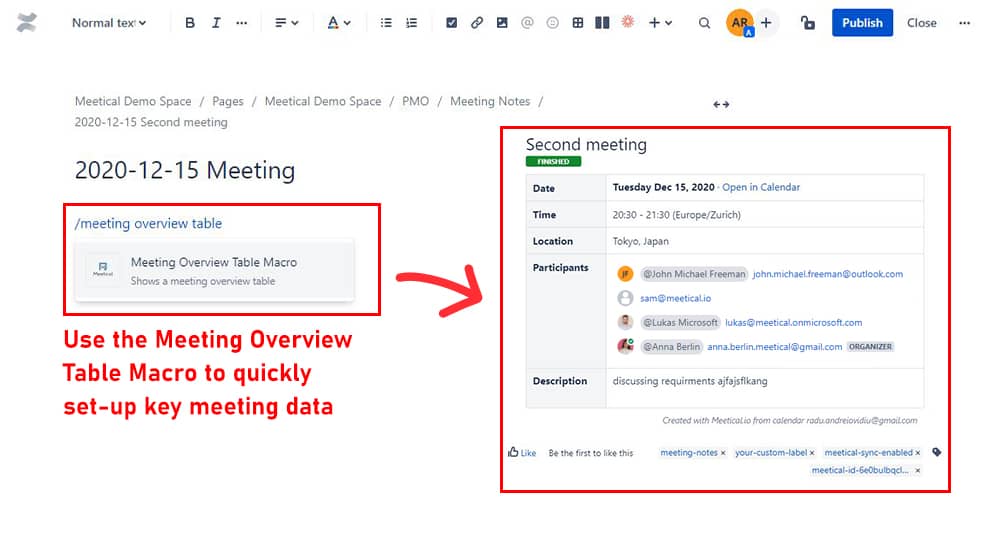The height and width of the screenshot is (542, 1000).
Task: Click the /meeting overview table slash command text
Action: click(x=148, y=223)
